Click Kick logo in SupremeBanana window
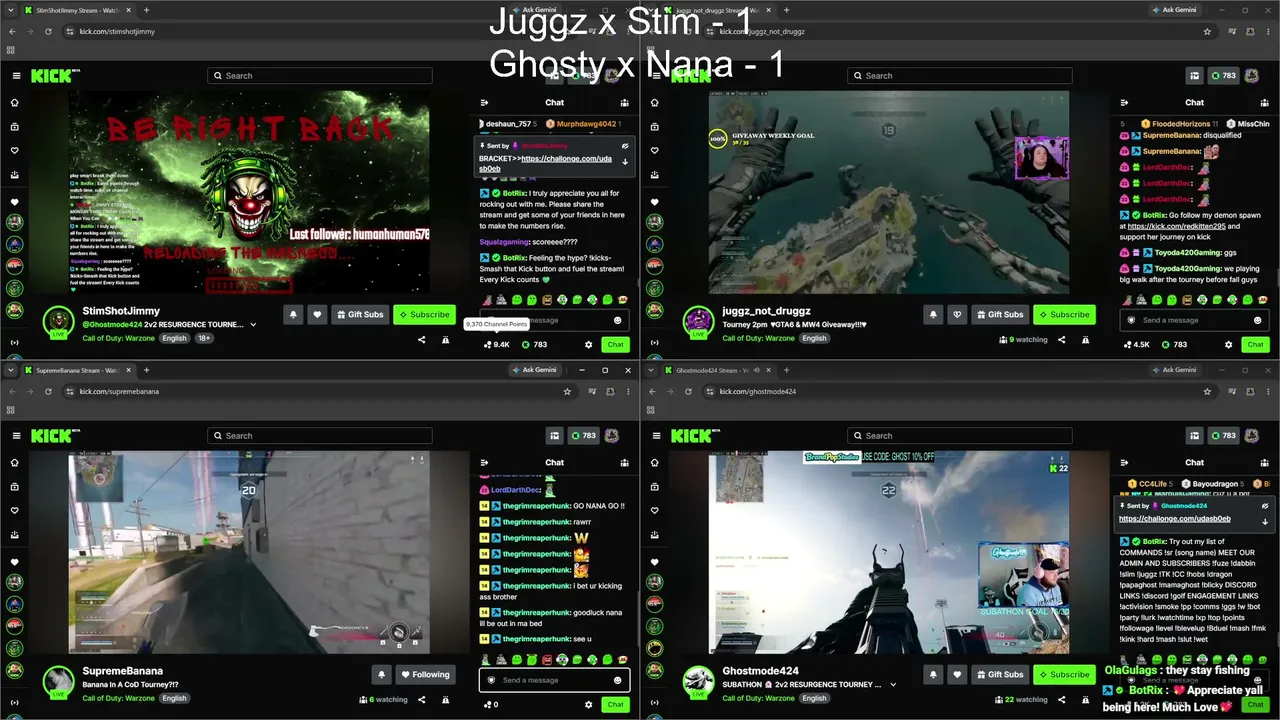The image size is (1280, 720). click(x=52, y=436)
